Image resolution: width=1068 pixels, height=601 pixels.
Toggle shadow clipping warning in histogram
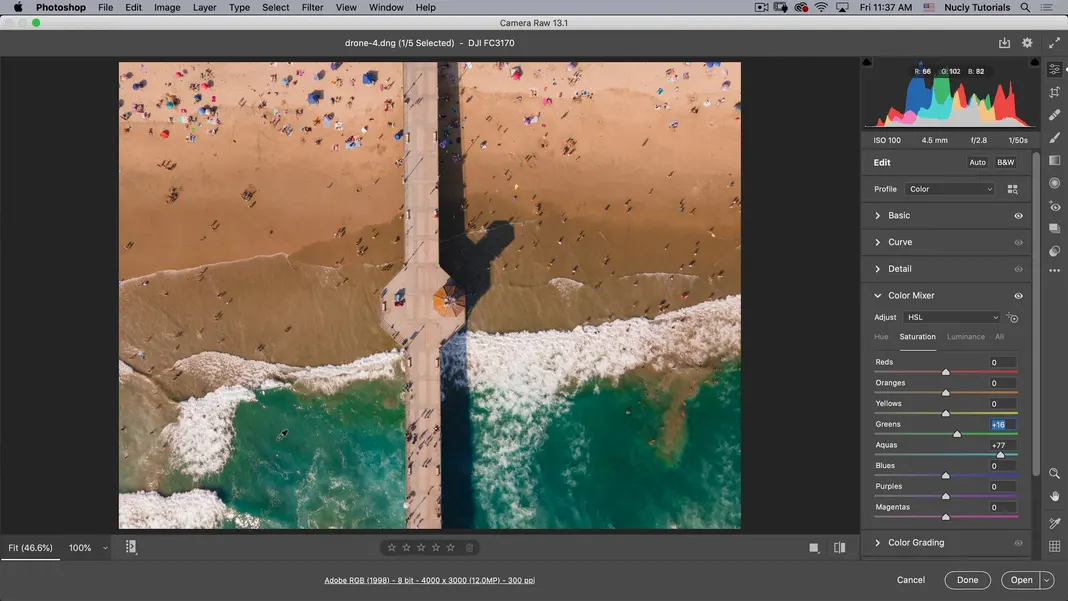(x=867, y=62)
